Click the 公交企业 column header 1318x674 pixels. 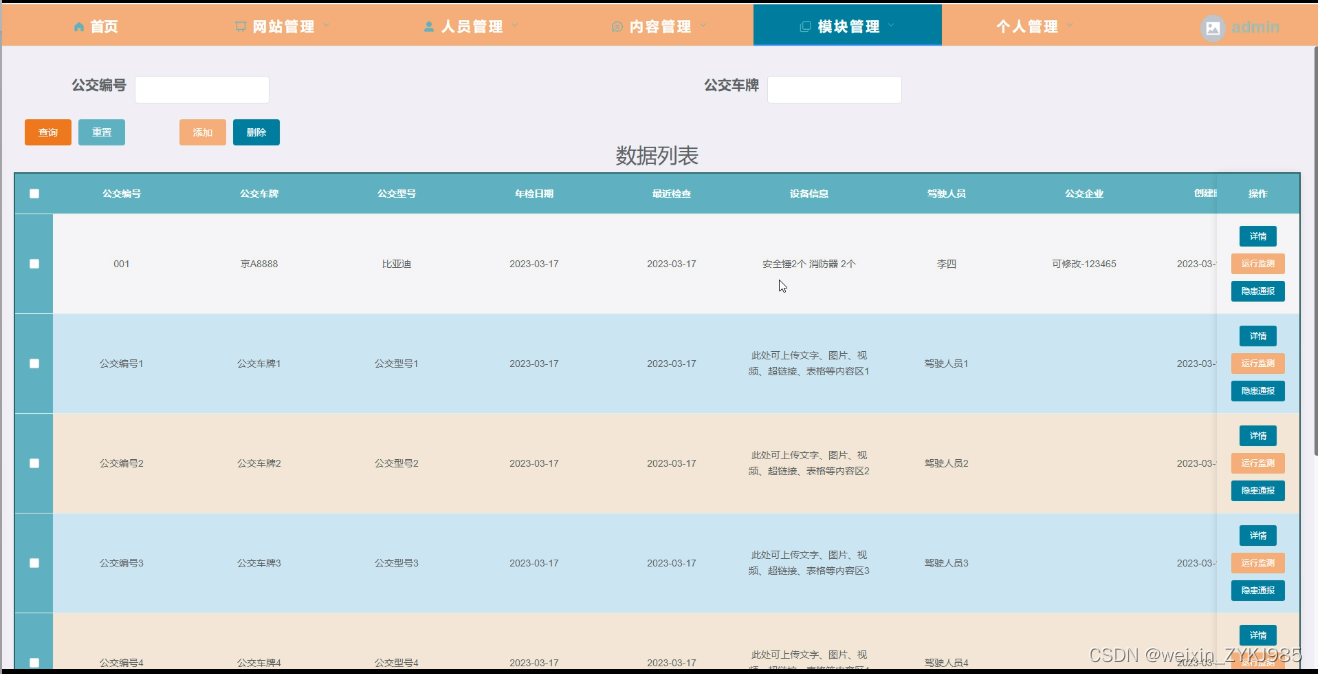click(1084, 194)
